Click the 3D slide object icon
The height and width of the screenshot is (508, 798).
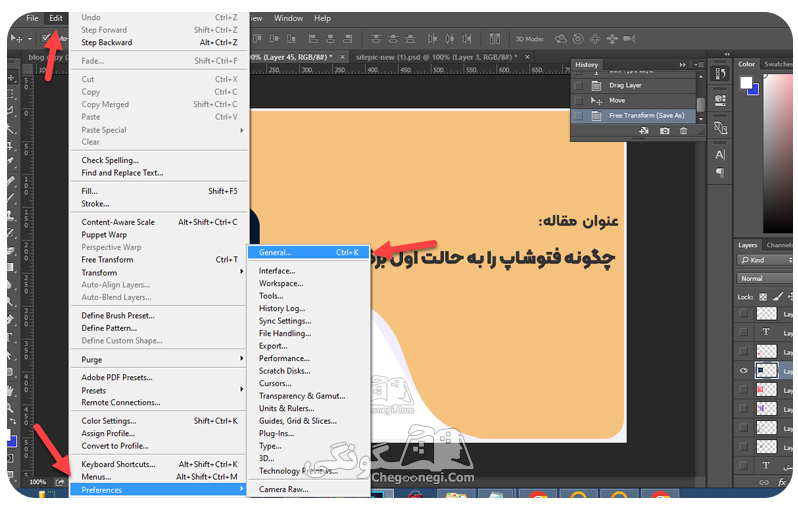(x=612, y=39)
